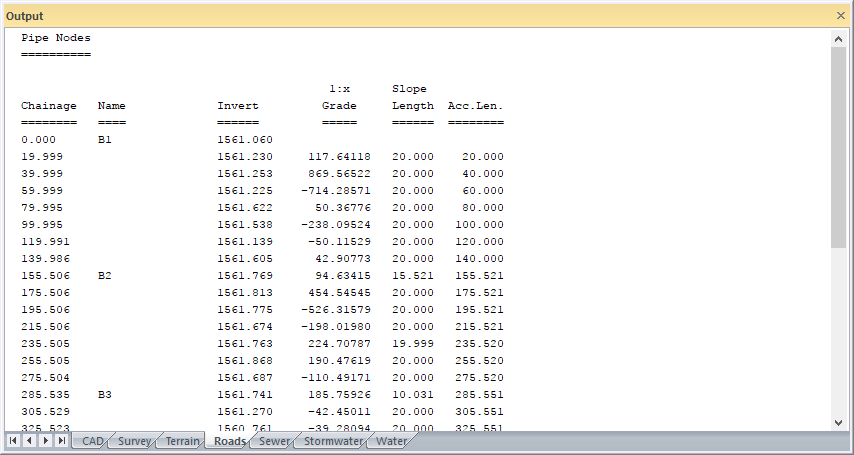Click the Pipe Nodes heading text

pyautogui.click(x=56, y=38)
